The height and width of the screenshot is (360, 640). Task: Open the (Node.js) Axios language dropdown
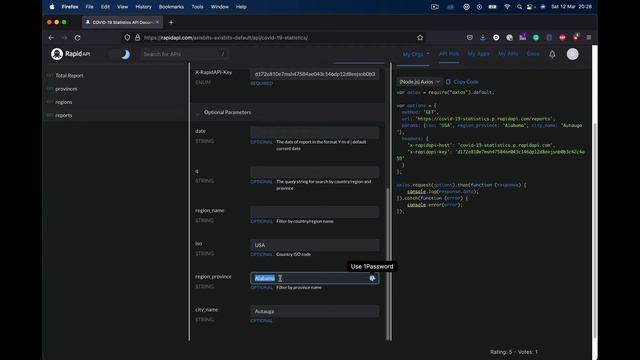coord(419,82)
